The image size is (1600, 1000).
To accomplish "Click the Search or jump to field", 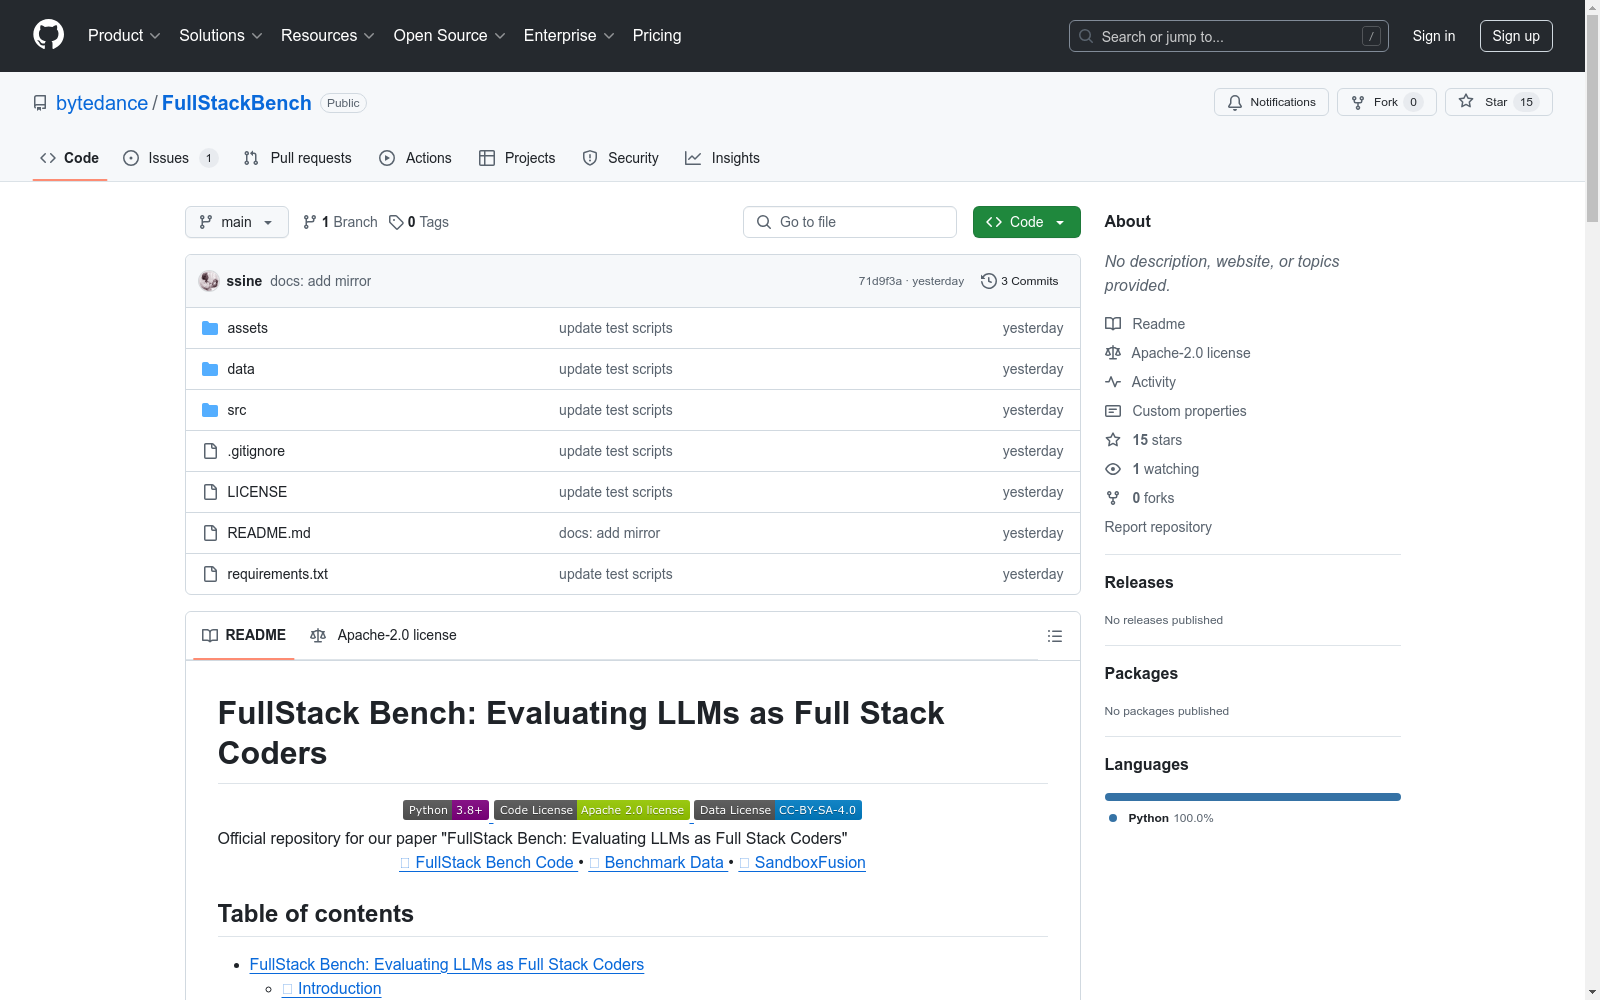I will point(1229,36).
